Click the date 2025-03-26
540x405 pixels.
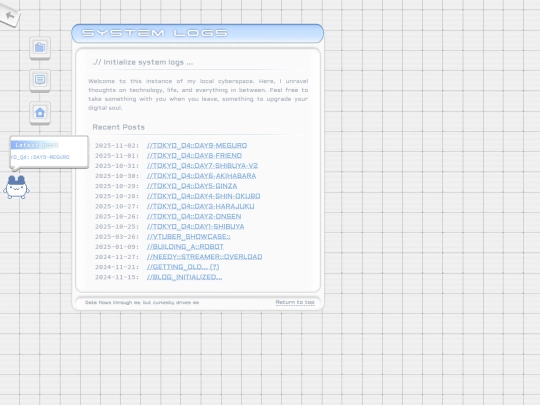tap(117, 237)
